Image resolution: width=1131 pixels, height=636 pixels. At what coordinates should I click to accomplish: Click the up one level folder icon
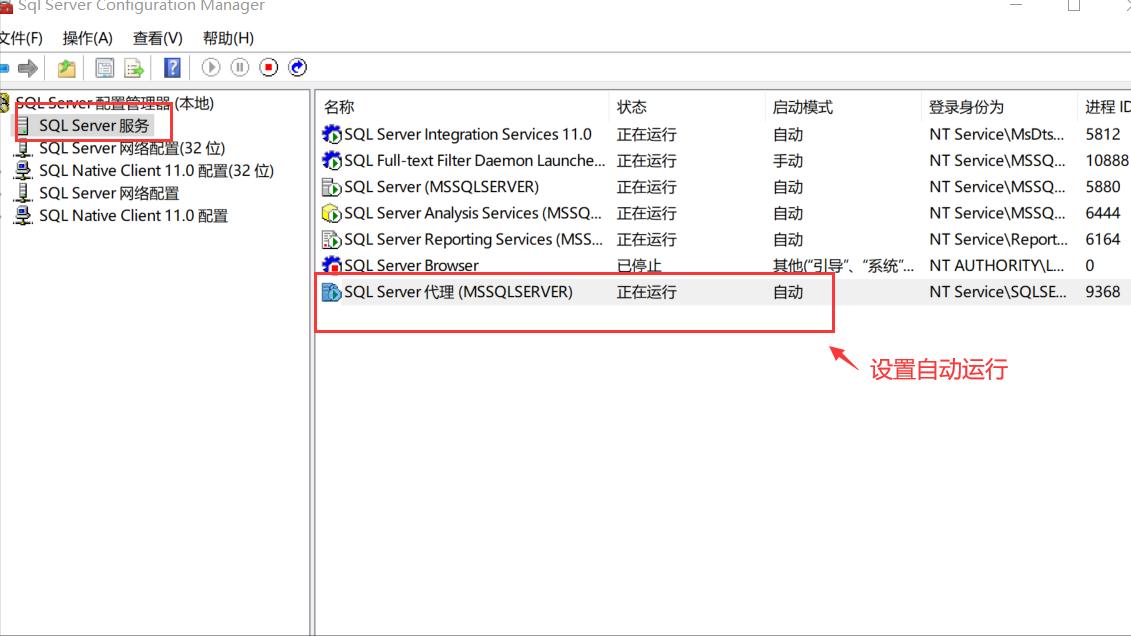(x=66, y=68)
